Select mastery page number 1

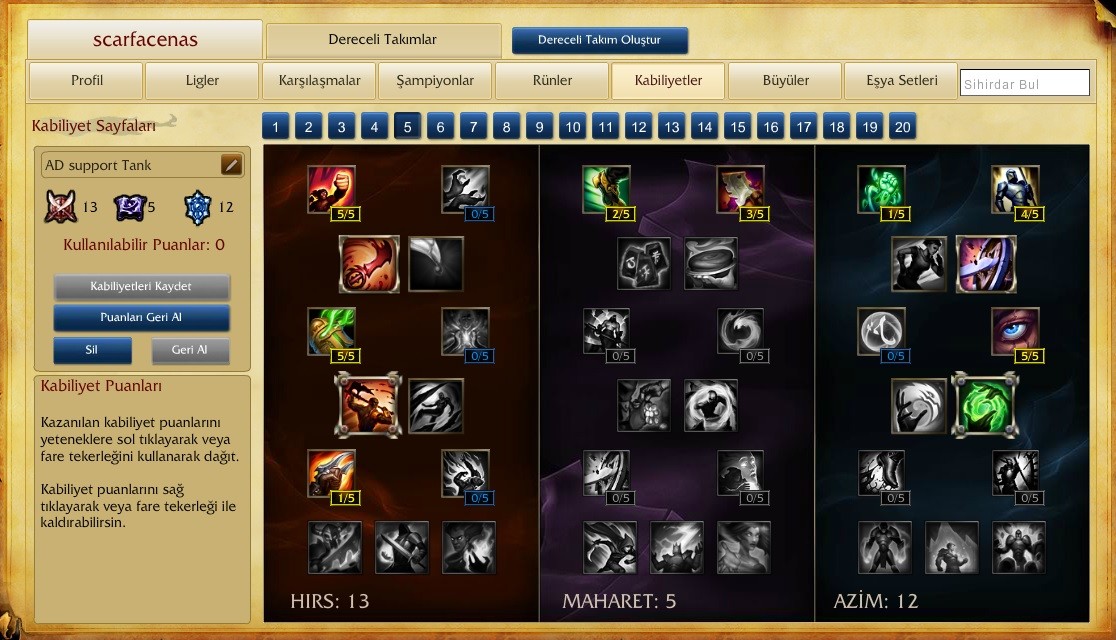275,127
